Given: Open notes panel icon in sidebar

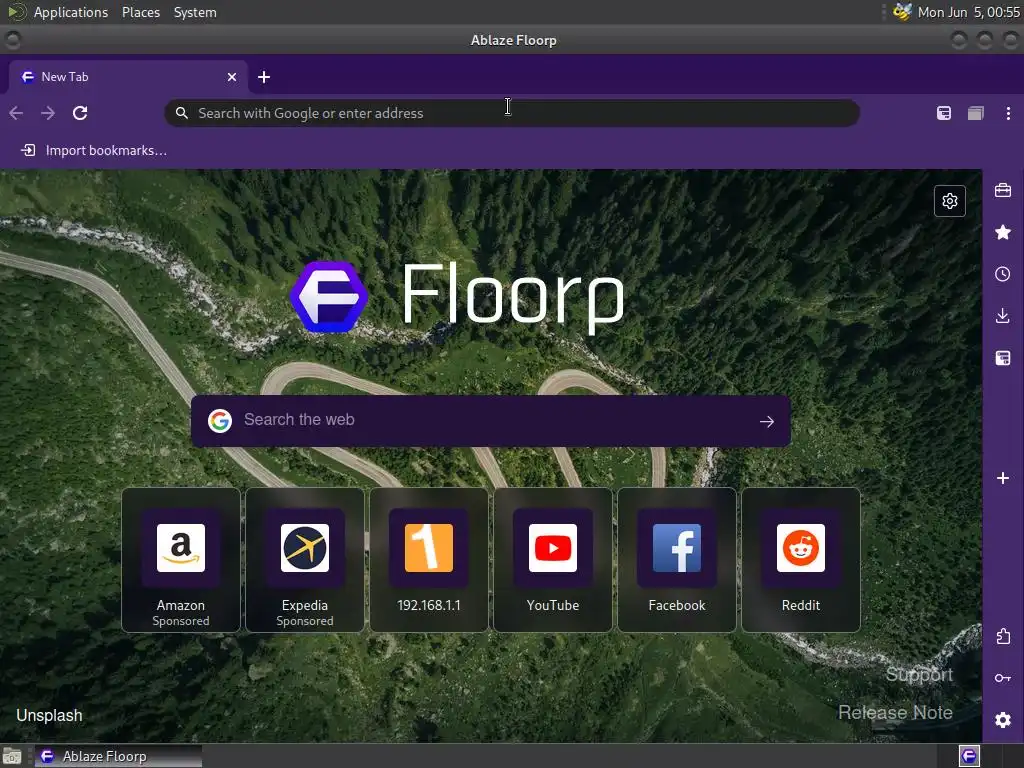Looking at the screenshot, I should pyautogui.click(x=1003, y=358).
